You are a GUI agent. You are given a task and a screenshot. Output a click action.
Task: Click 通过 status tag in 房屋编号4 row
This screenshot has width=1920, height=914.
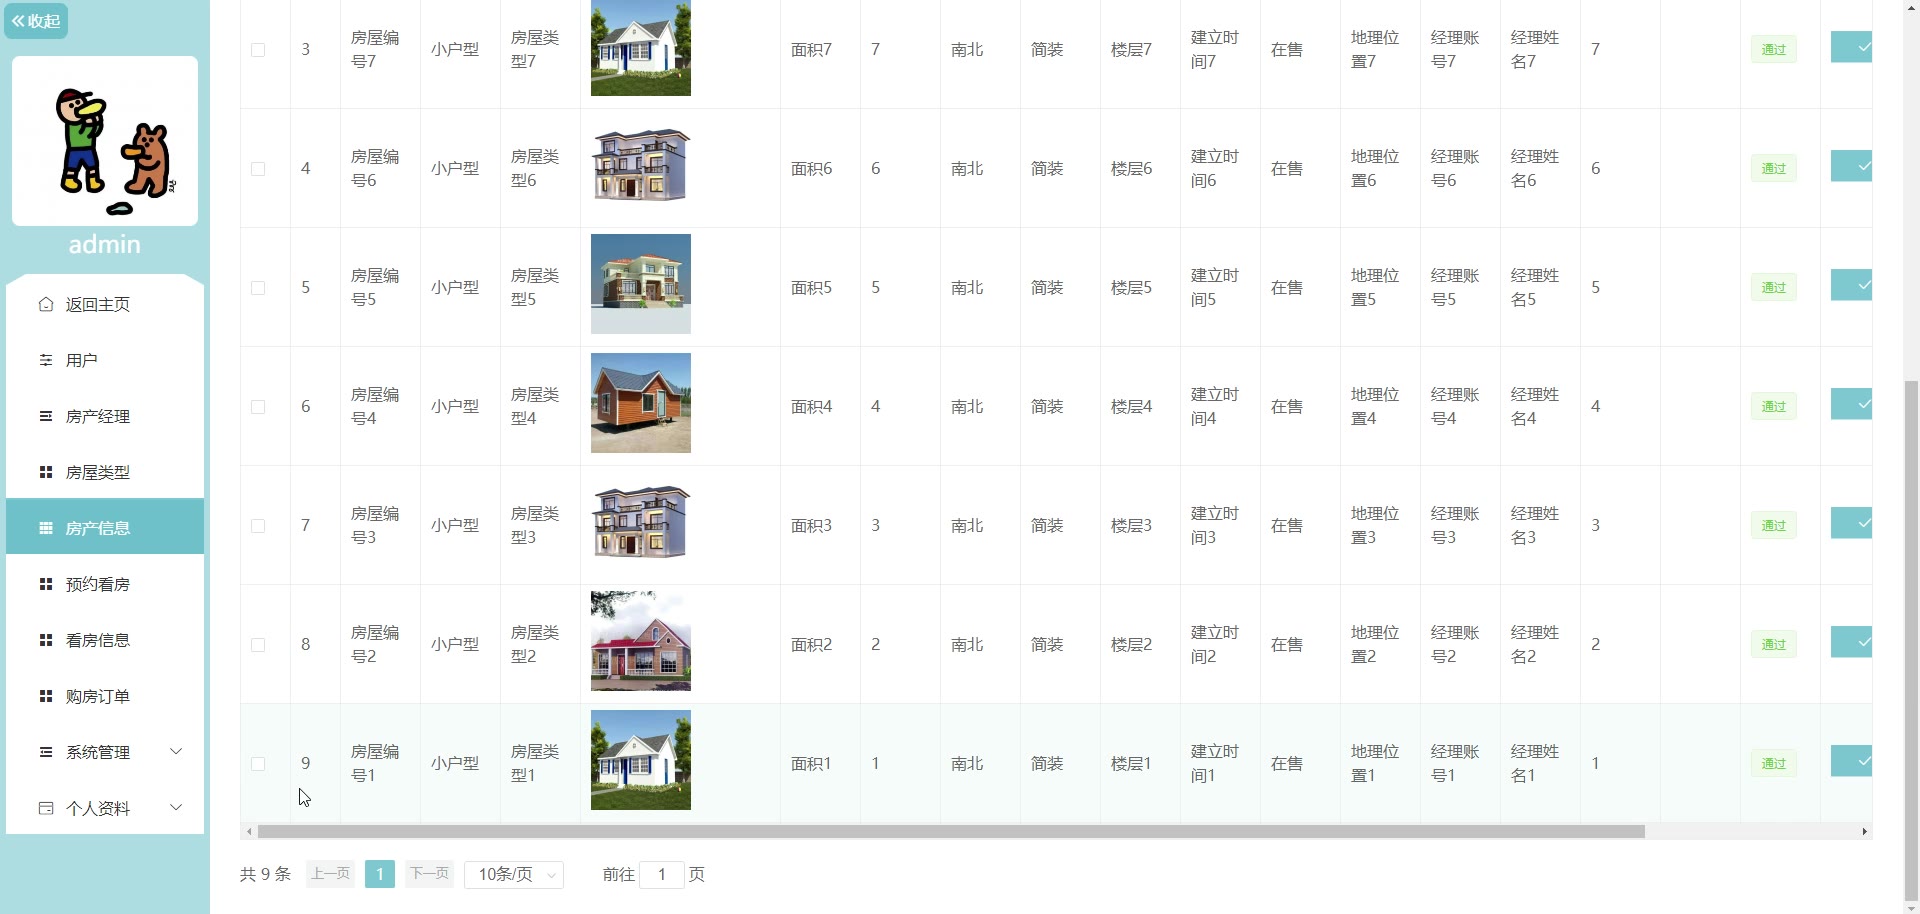pyautogui.click(x=1774, y=406)
